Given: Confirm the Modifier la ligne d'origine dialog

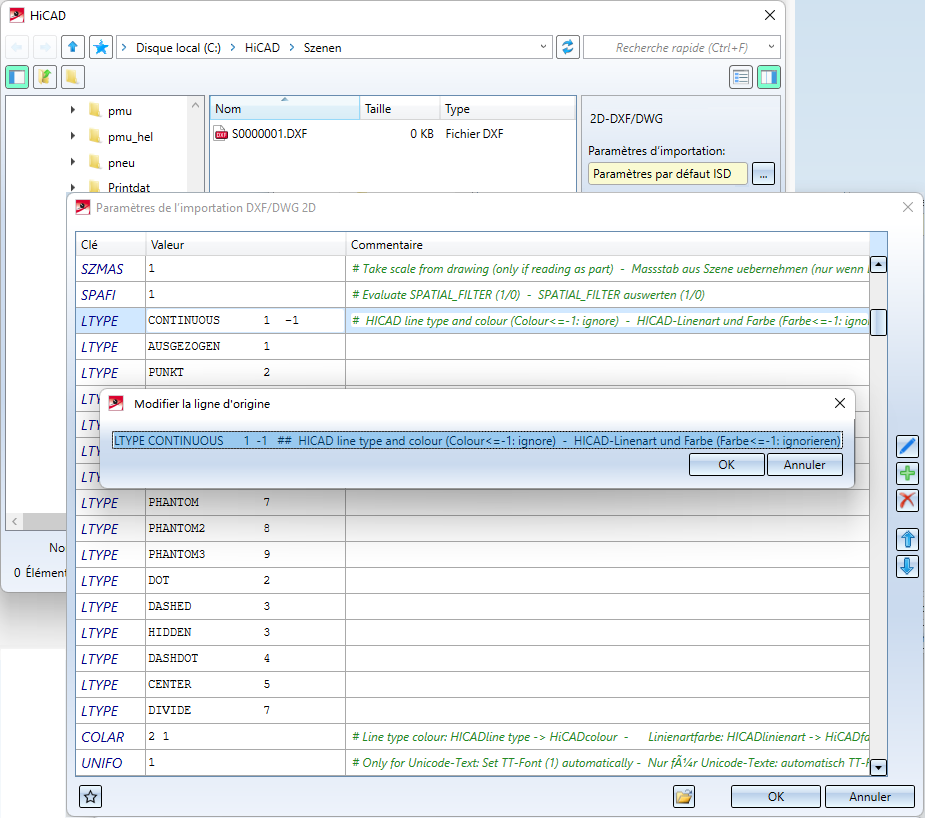Looking at the screenshot, I should (x=727, y=465).
